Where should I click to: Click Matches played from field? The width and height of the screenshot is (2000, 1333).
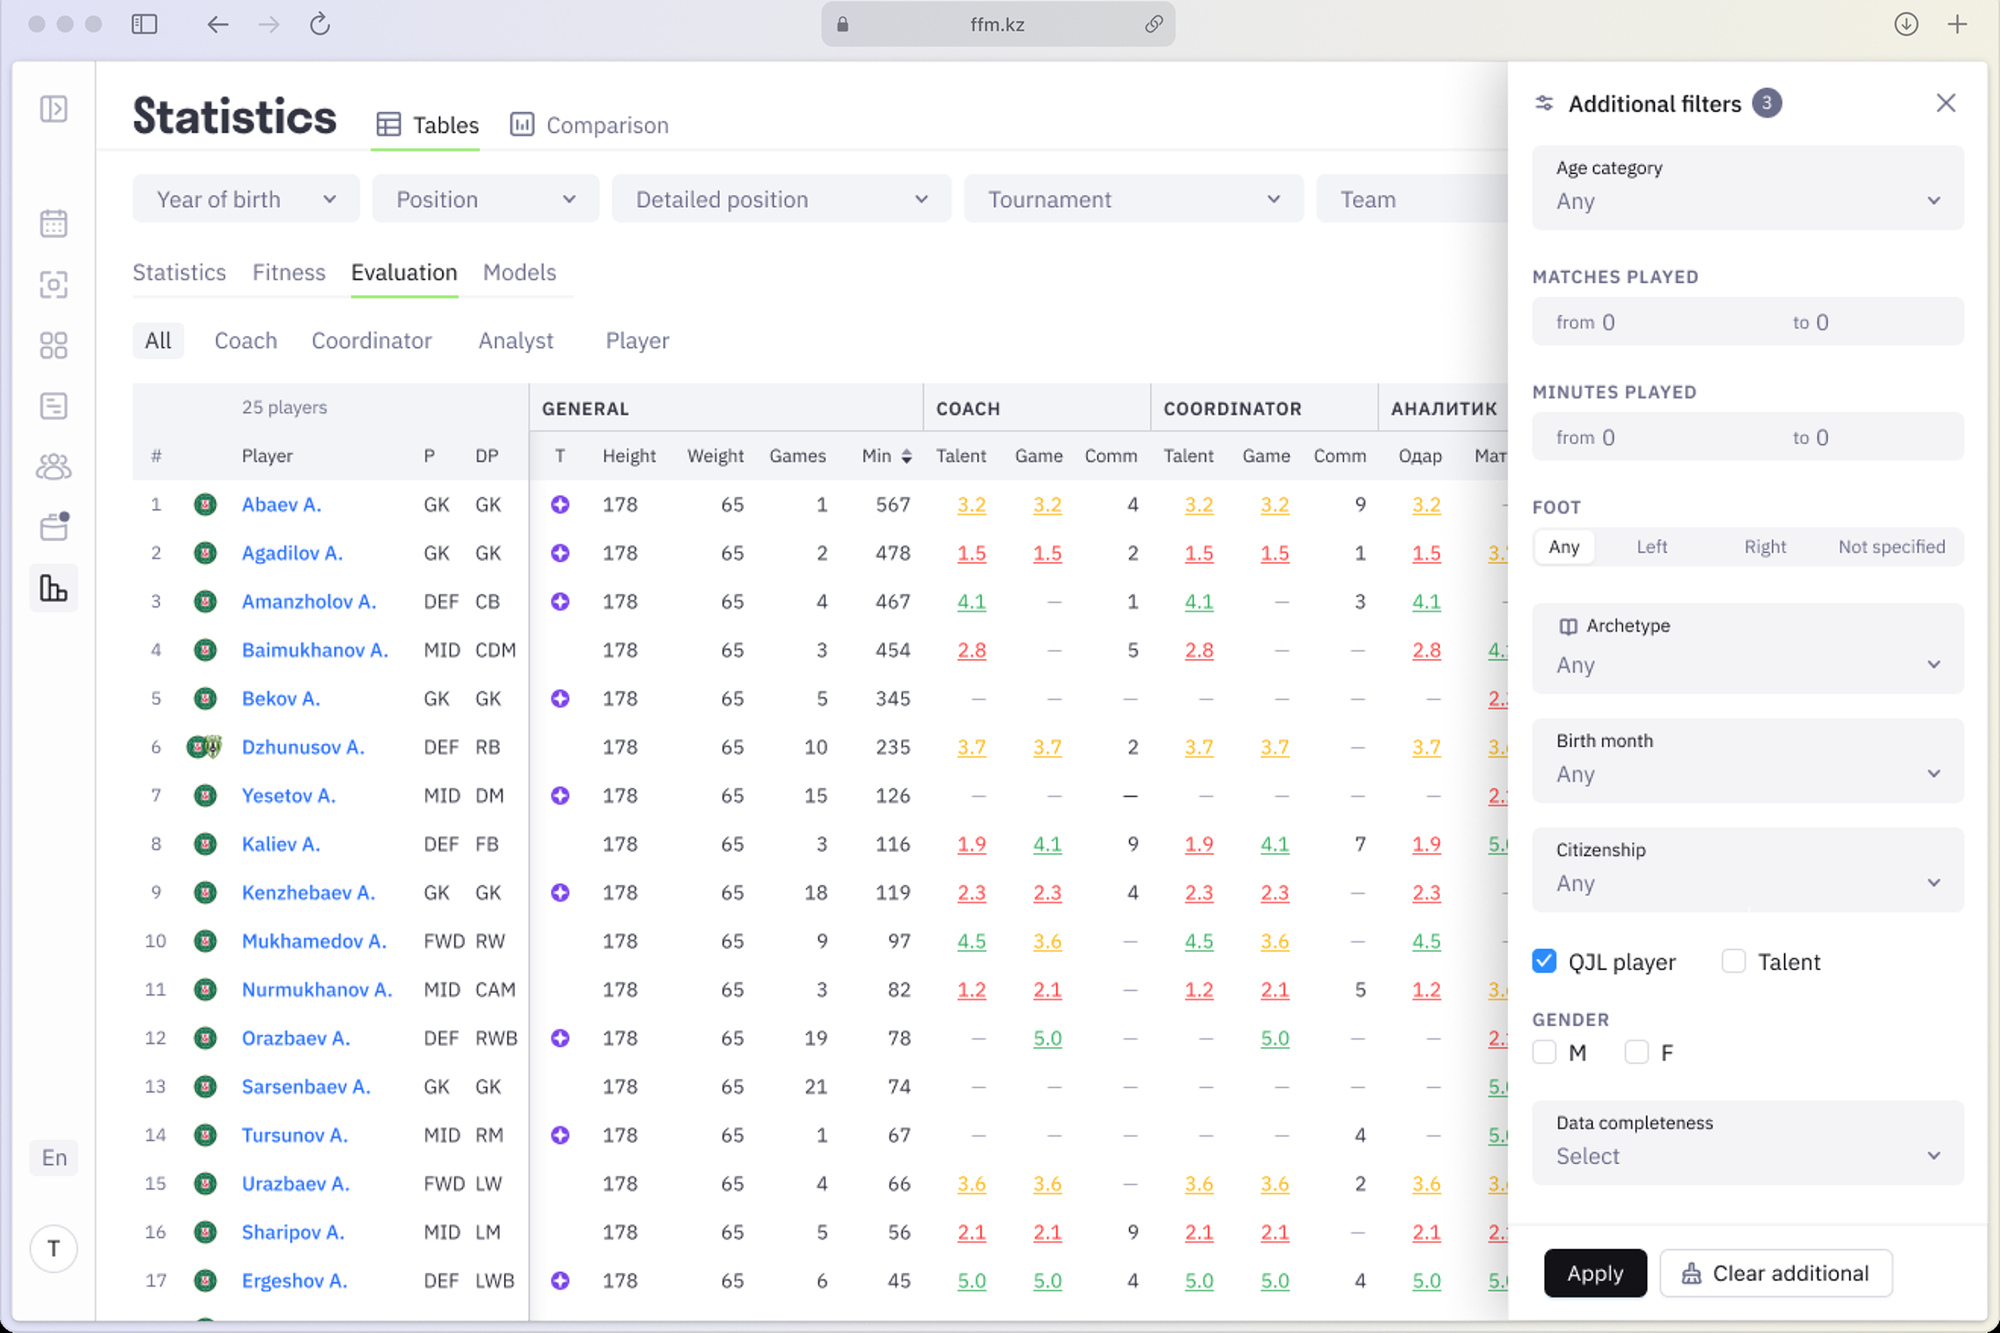(1640, 322)
